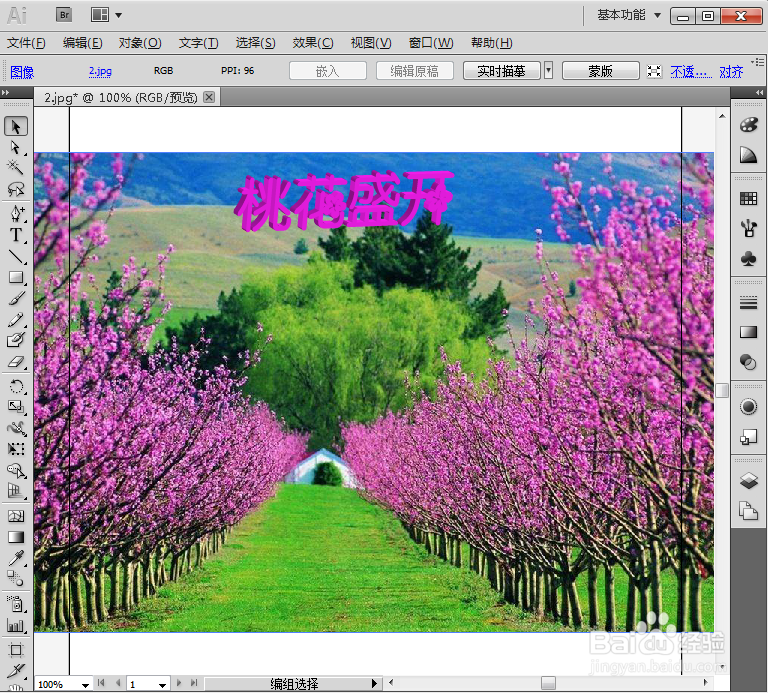The height and width of the screenshot is (693, 768).
Task: Open the Brushes panel icon
Action: (x=748, y=228)
